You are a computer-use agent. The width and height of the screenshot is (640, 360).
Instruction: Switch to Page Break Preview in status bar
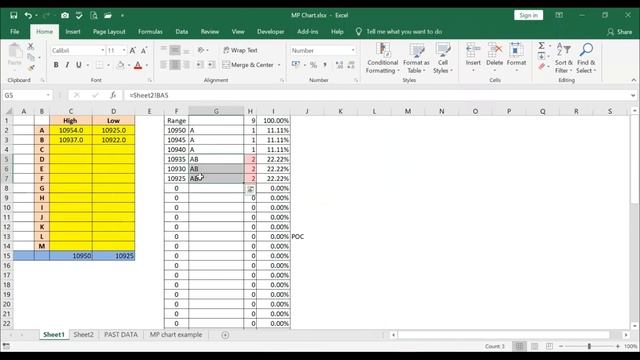coord(549,346)
